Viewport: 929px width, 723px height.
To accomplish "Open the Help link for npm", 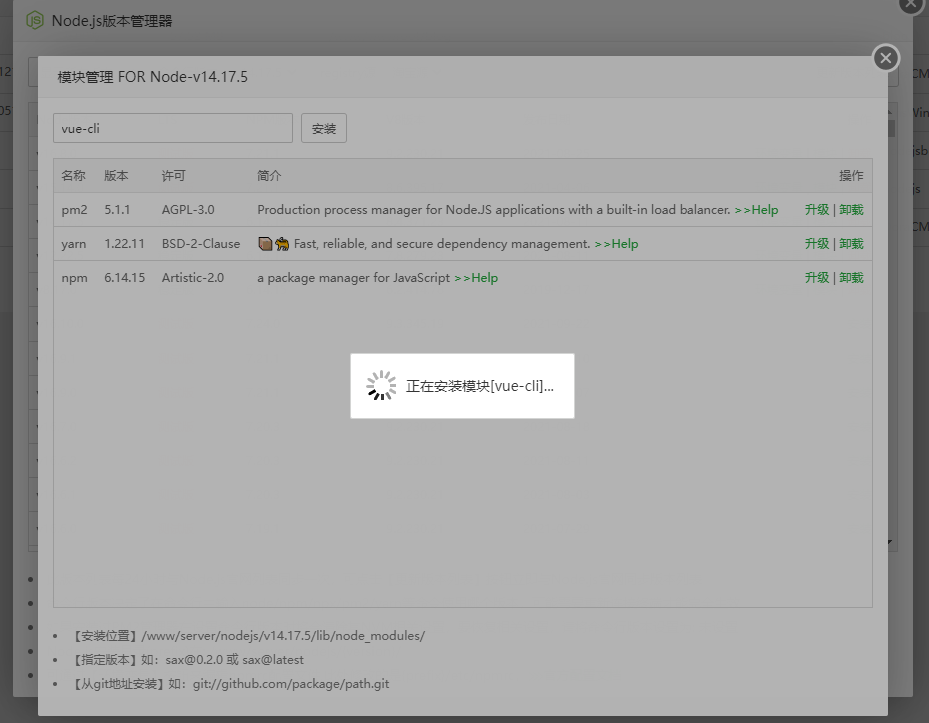I will click(476, 278).
